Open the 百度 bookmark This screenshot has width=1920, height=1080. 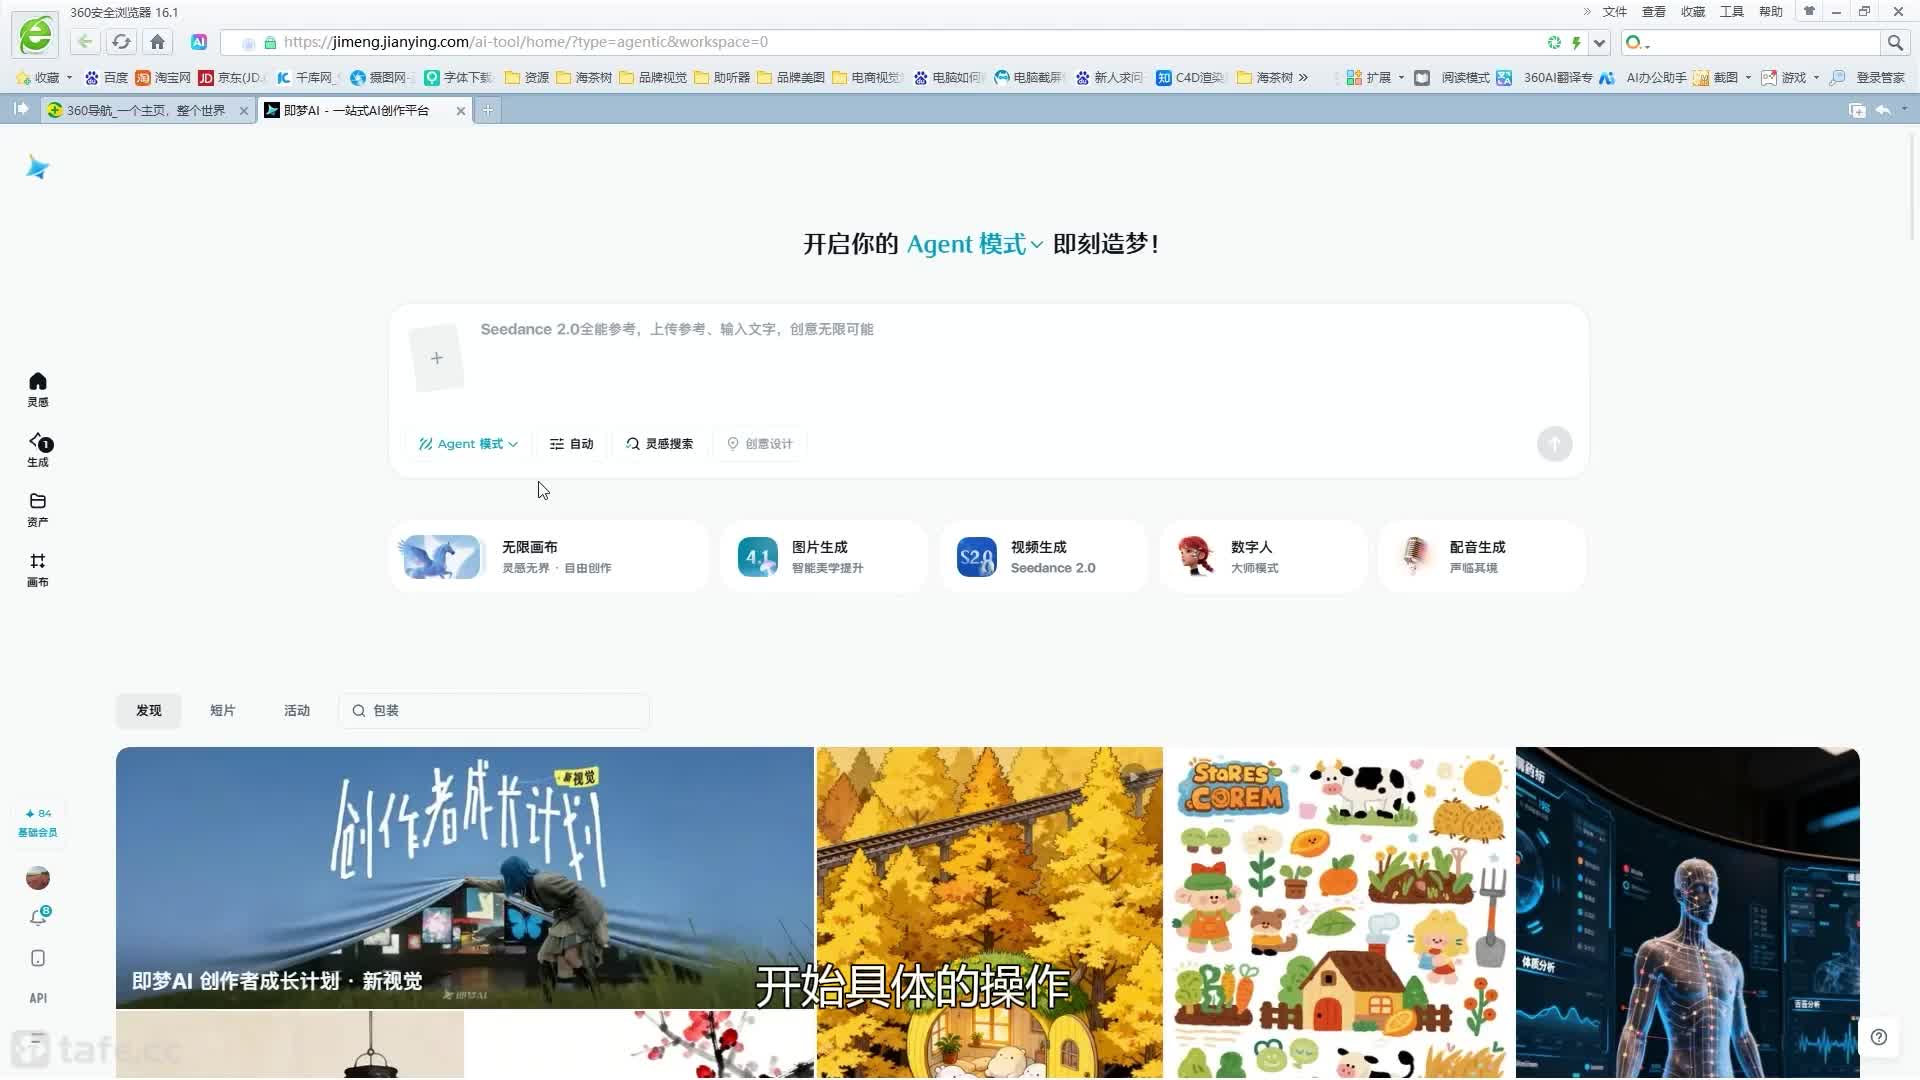coord(107,78)
